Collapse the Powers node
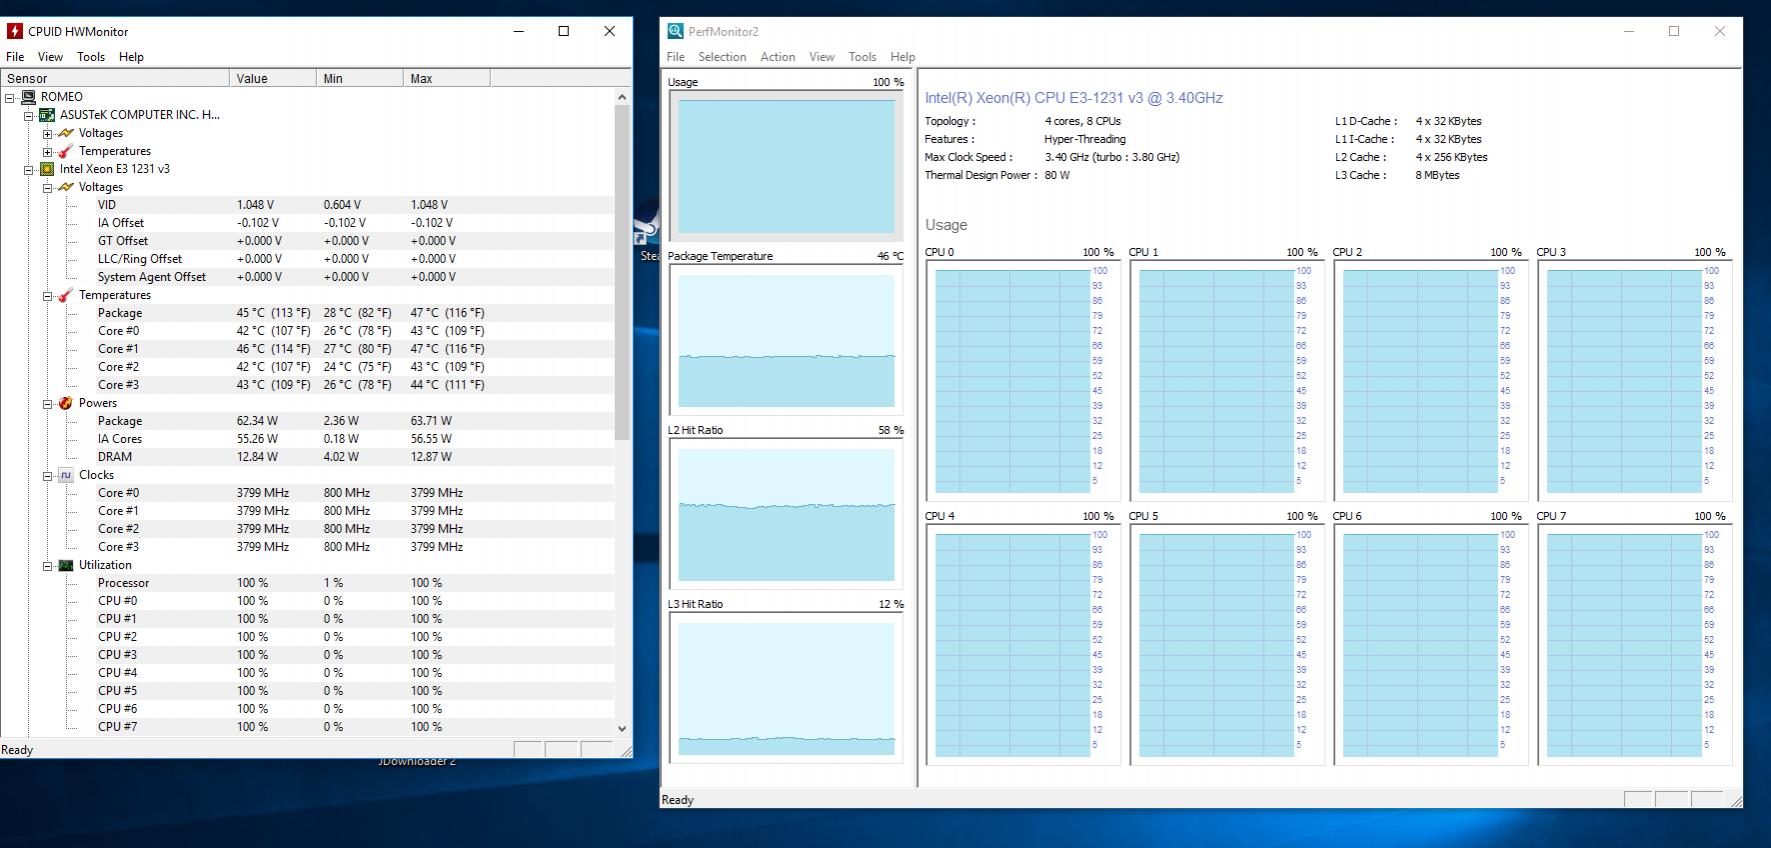The height and width of the screenshot is (848, 1771). pyautogui.click(x=47, y=403)
